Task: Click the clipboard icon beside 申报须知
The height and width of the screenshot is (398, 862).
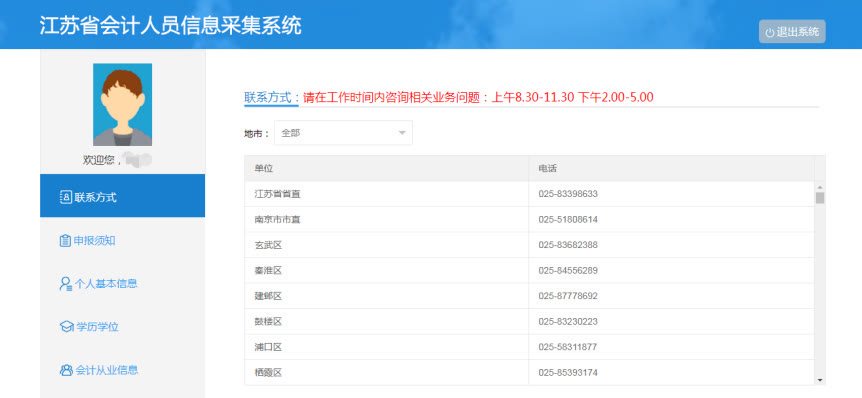Action: (x=65, y=240)
